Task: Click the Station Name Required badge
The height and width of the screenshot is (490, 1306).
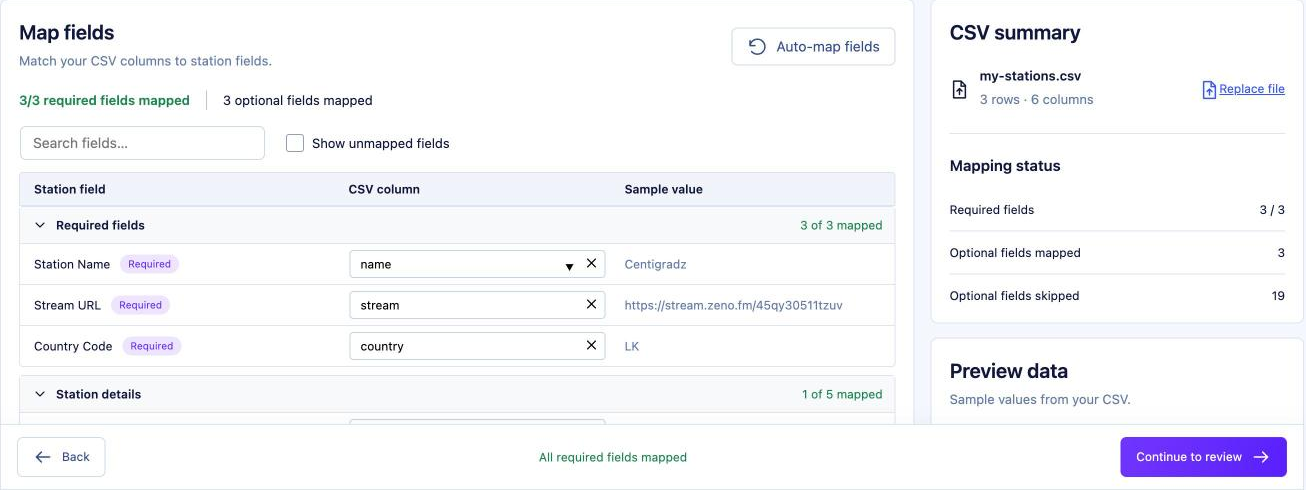Action: (x=149, y=264)
